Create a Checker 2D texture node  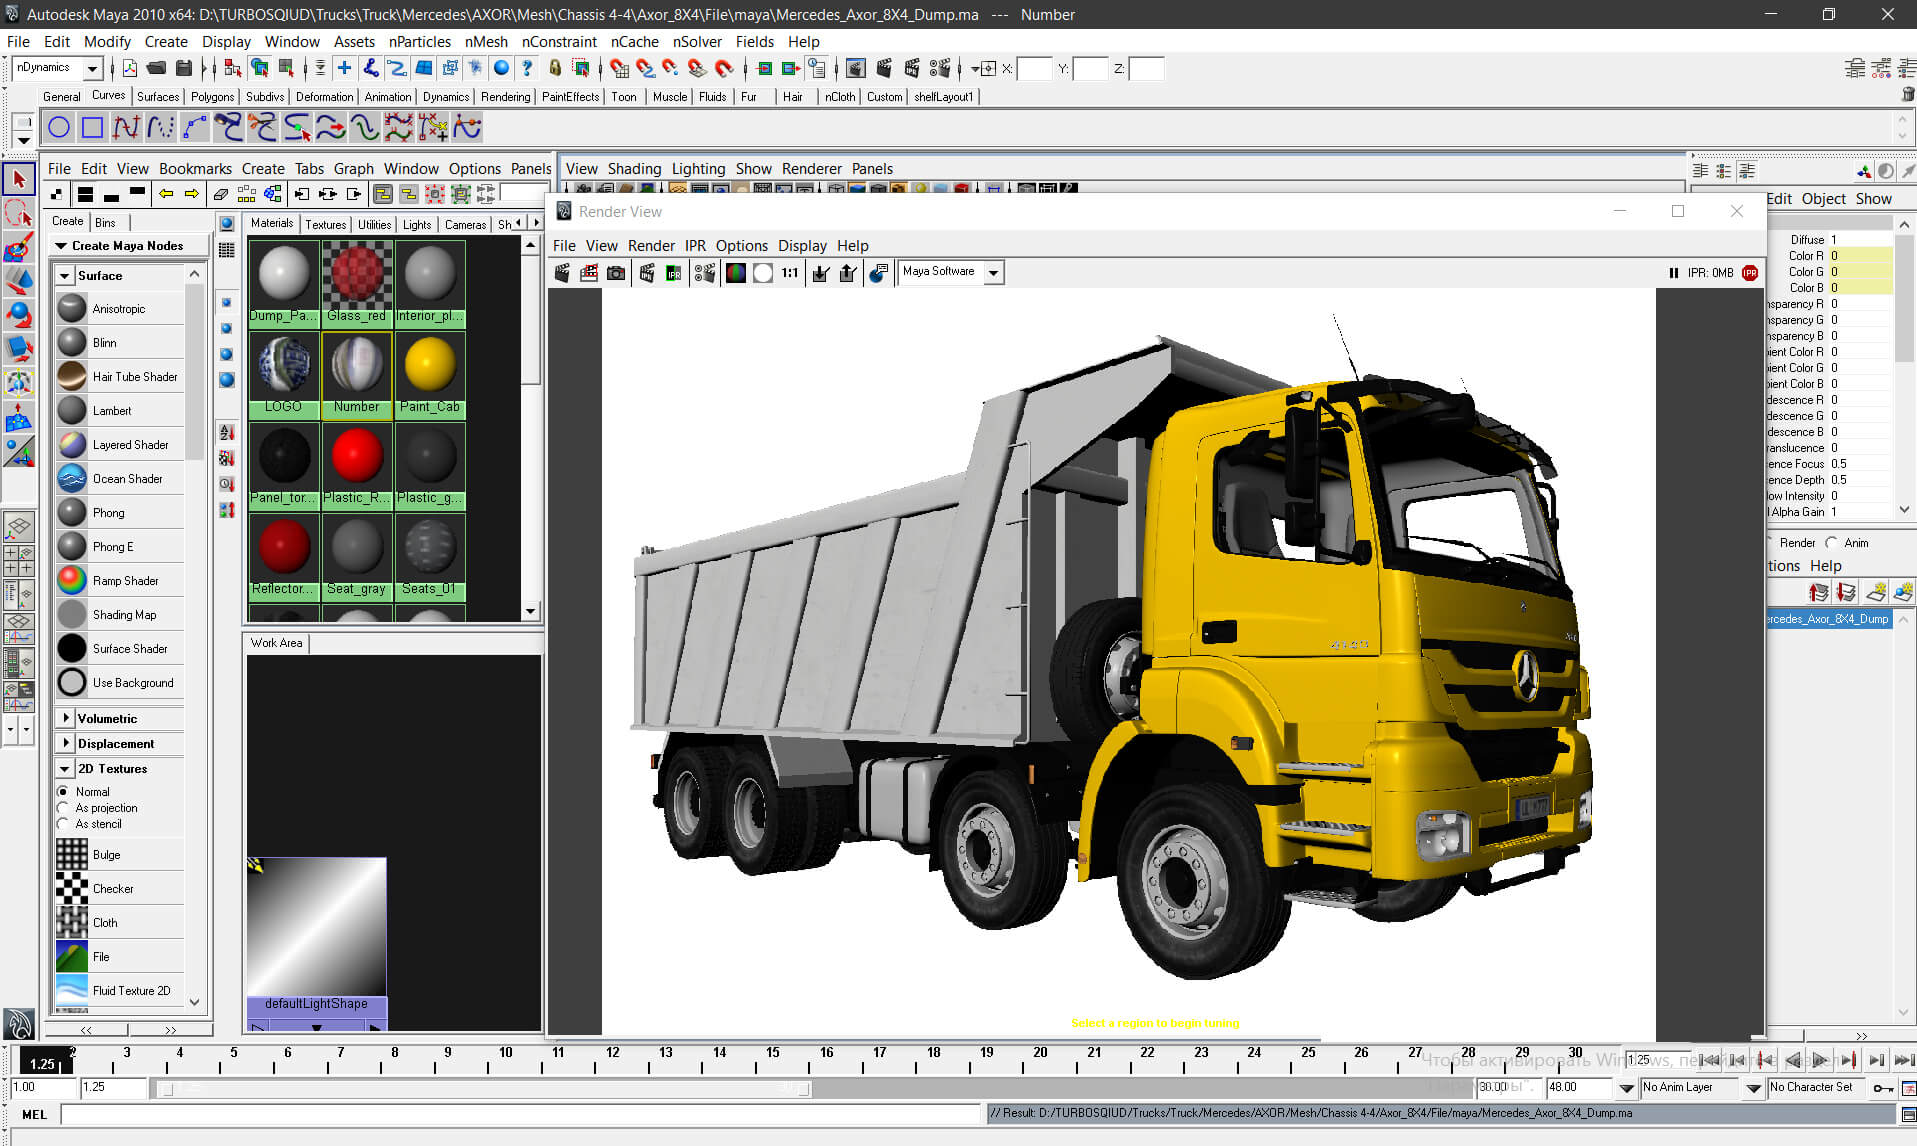click(121, 888)
